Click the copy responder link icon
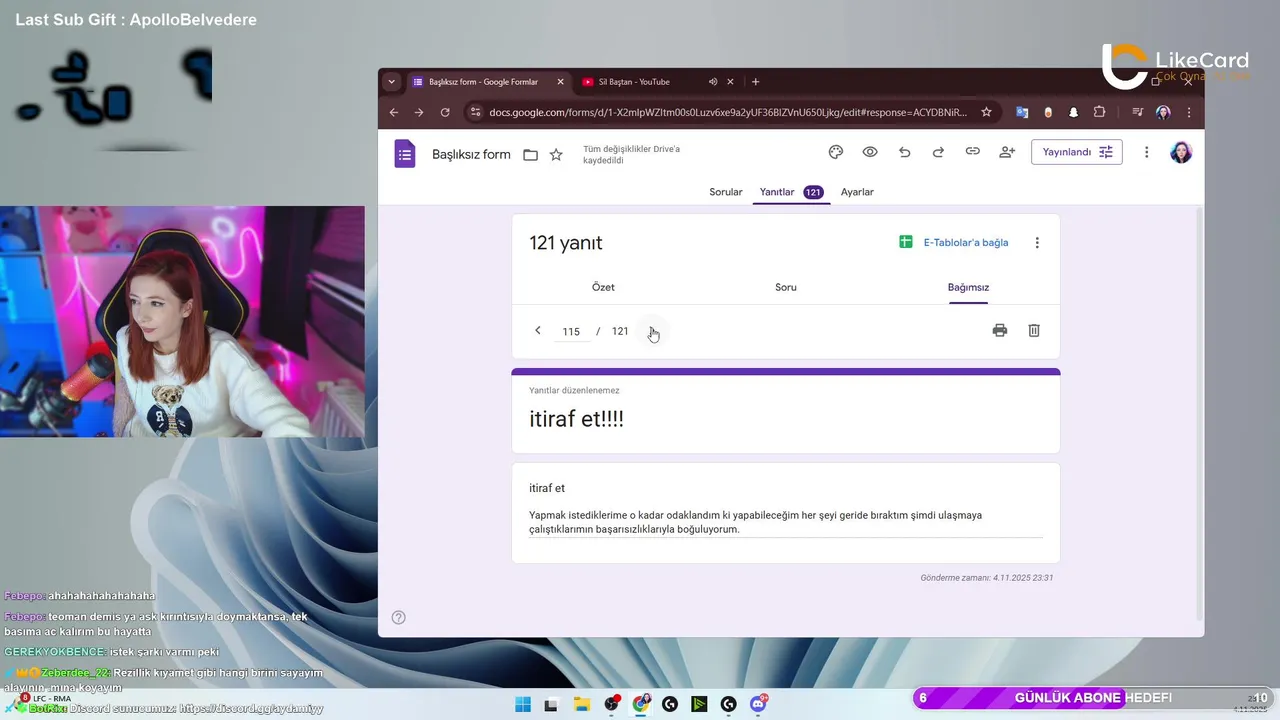 (972, 152)
